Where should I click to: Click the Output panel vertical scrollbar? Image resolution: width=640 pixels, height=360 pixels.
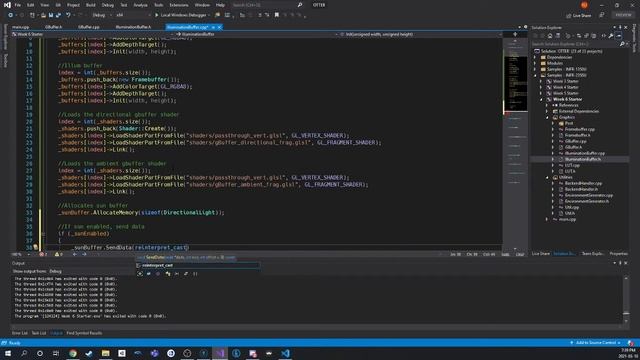(x=626, y=300)
